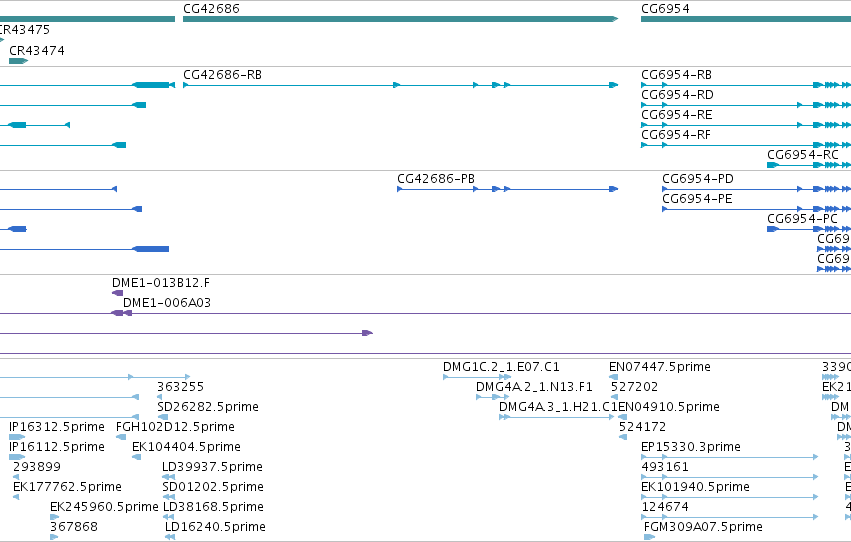Select the CG6954-PC protein label
The image size is (851, 542).
[x=802, y=219]
